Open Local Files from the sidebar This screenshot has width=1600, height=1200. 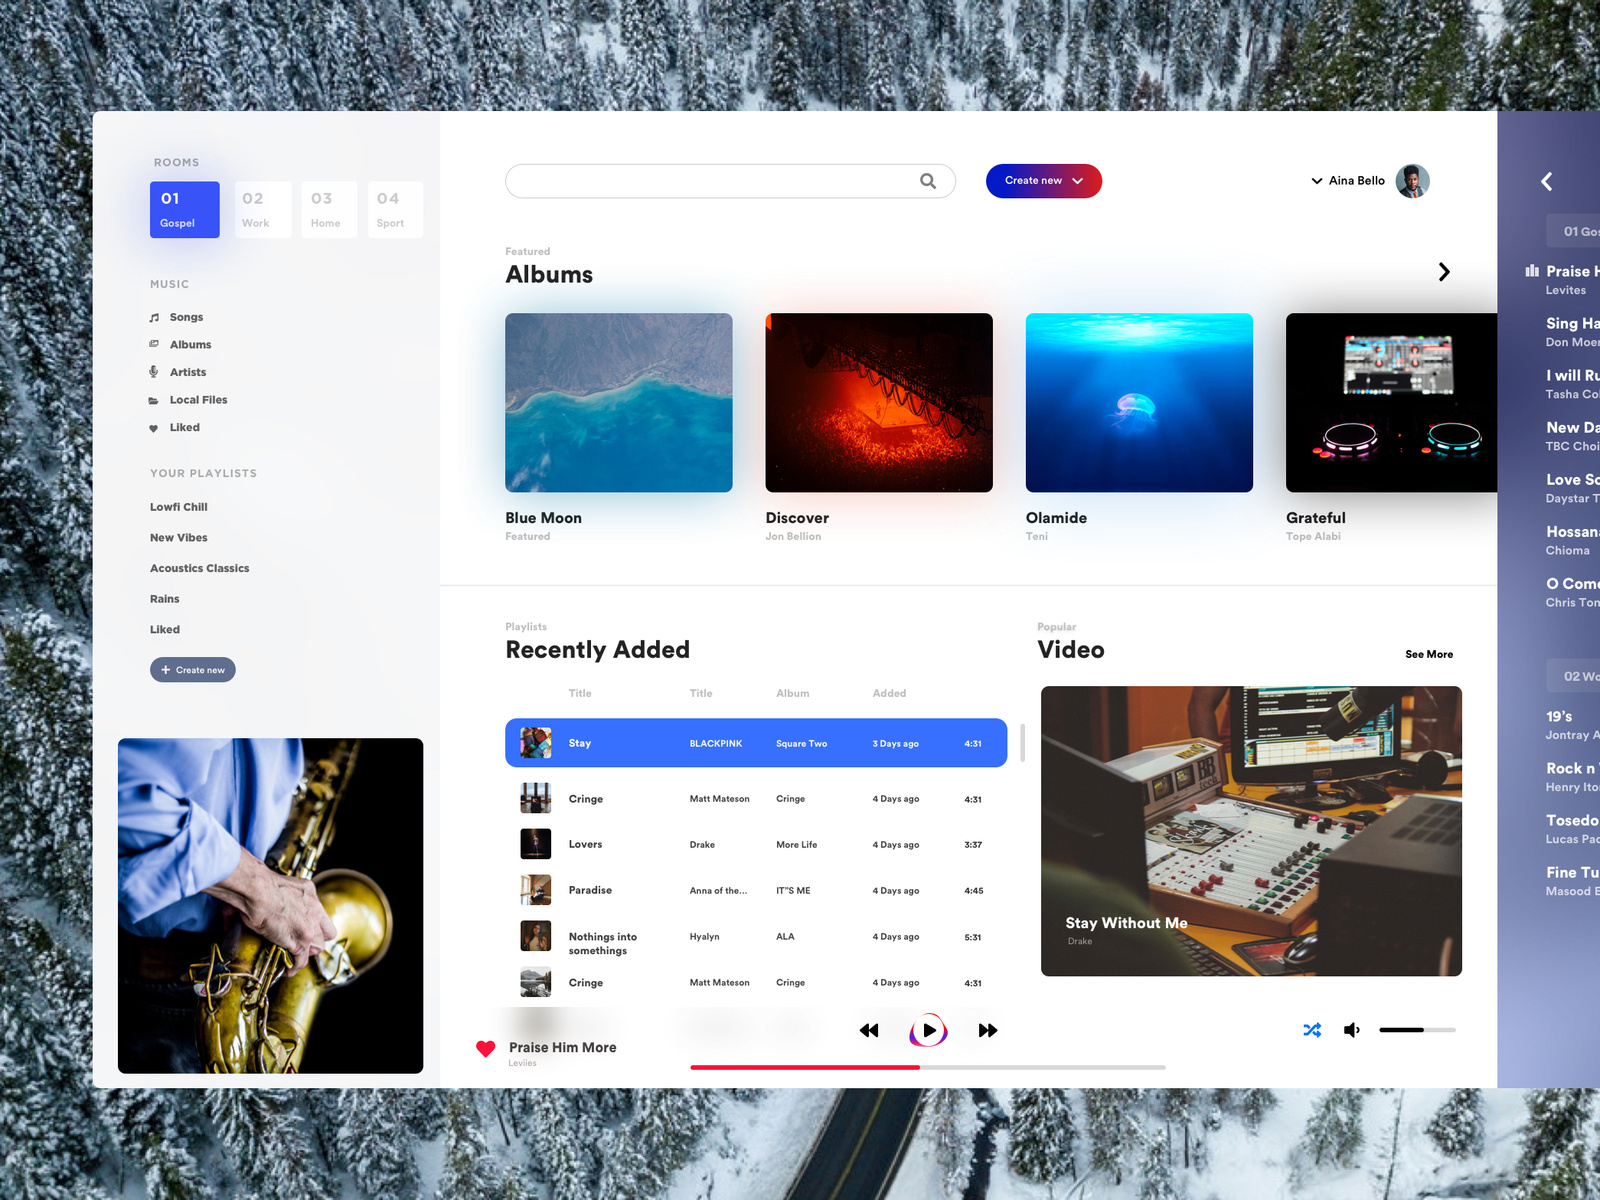click(153, 400)
